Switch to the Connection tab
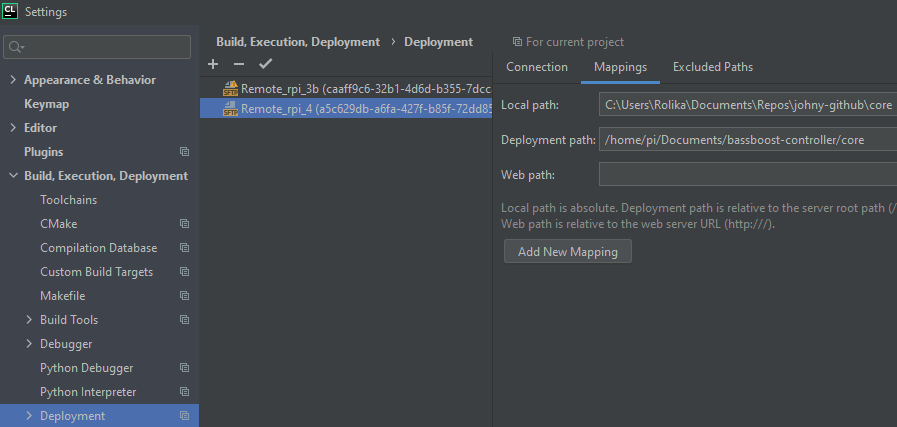Image resolution: width=897 pixels, height=427 pixels. [537, 67]
